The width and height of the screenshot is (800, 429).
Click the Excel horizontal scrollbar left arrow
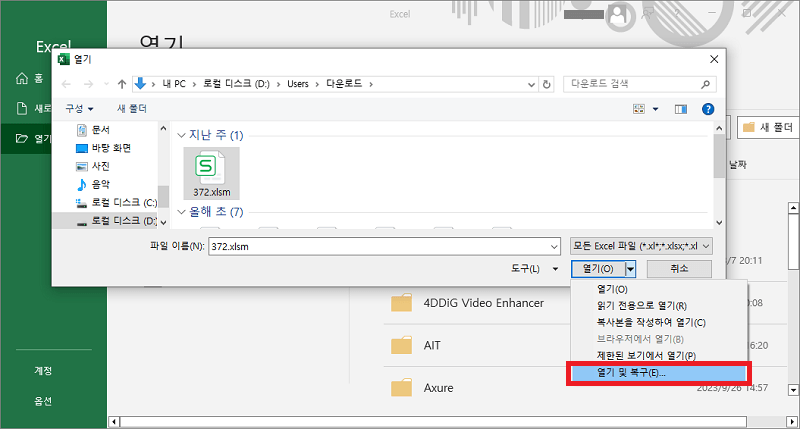pyautogui.click(x=114, y=422)
